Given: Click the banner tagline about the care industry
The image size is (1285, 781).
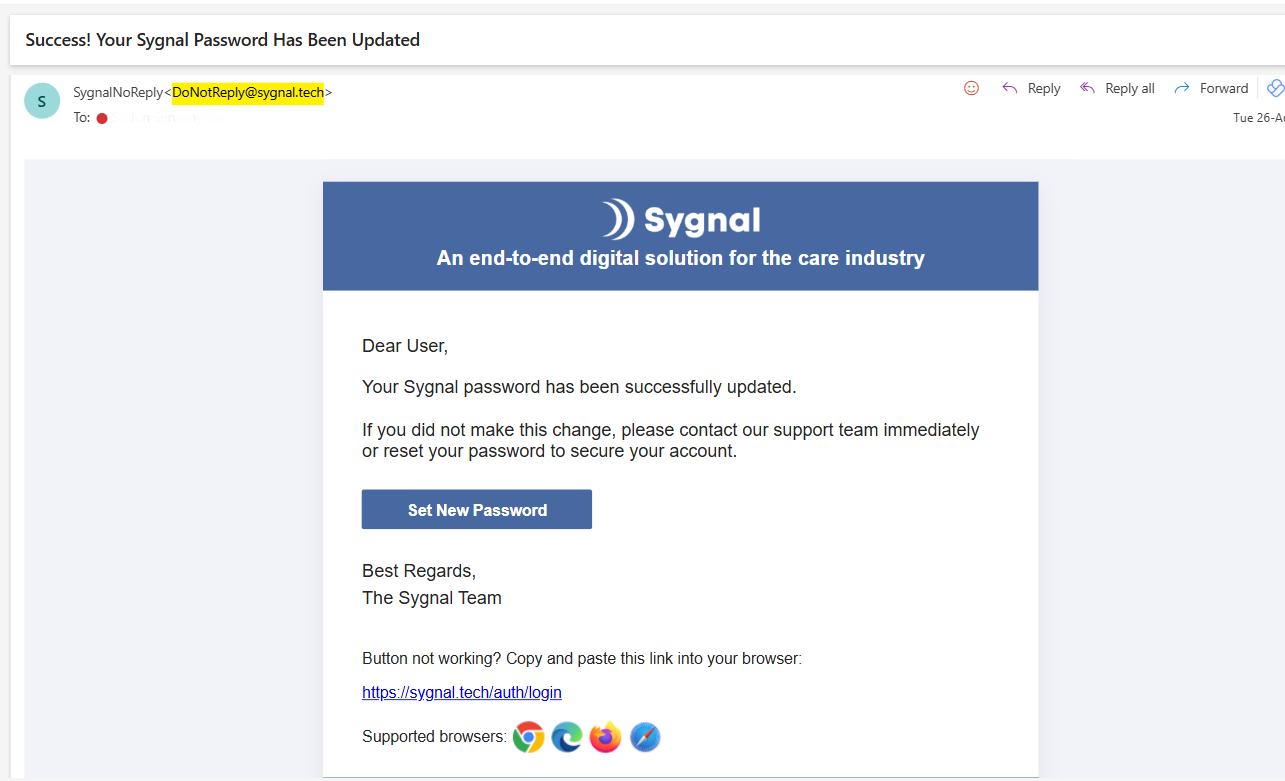Looking at the screenshot, I should tap(680, 258).
